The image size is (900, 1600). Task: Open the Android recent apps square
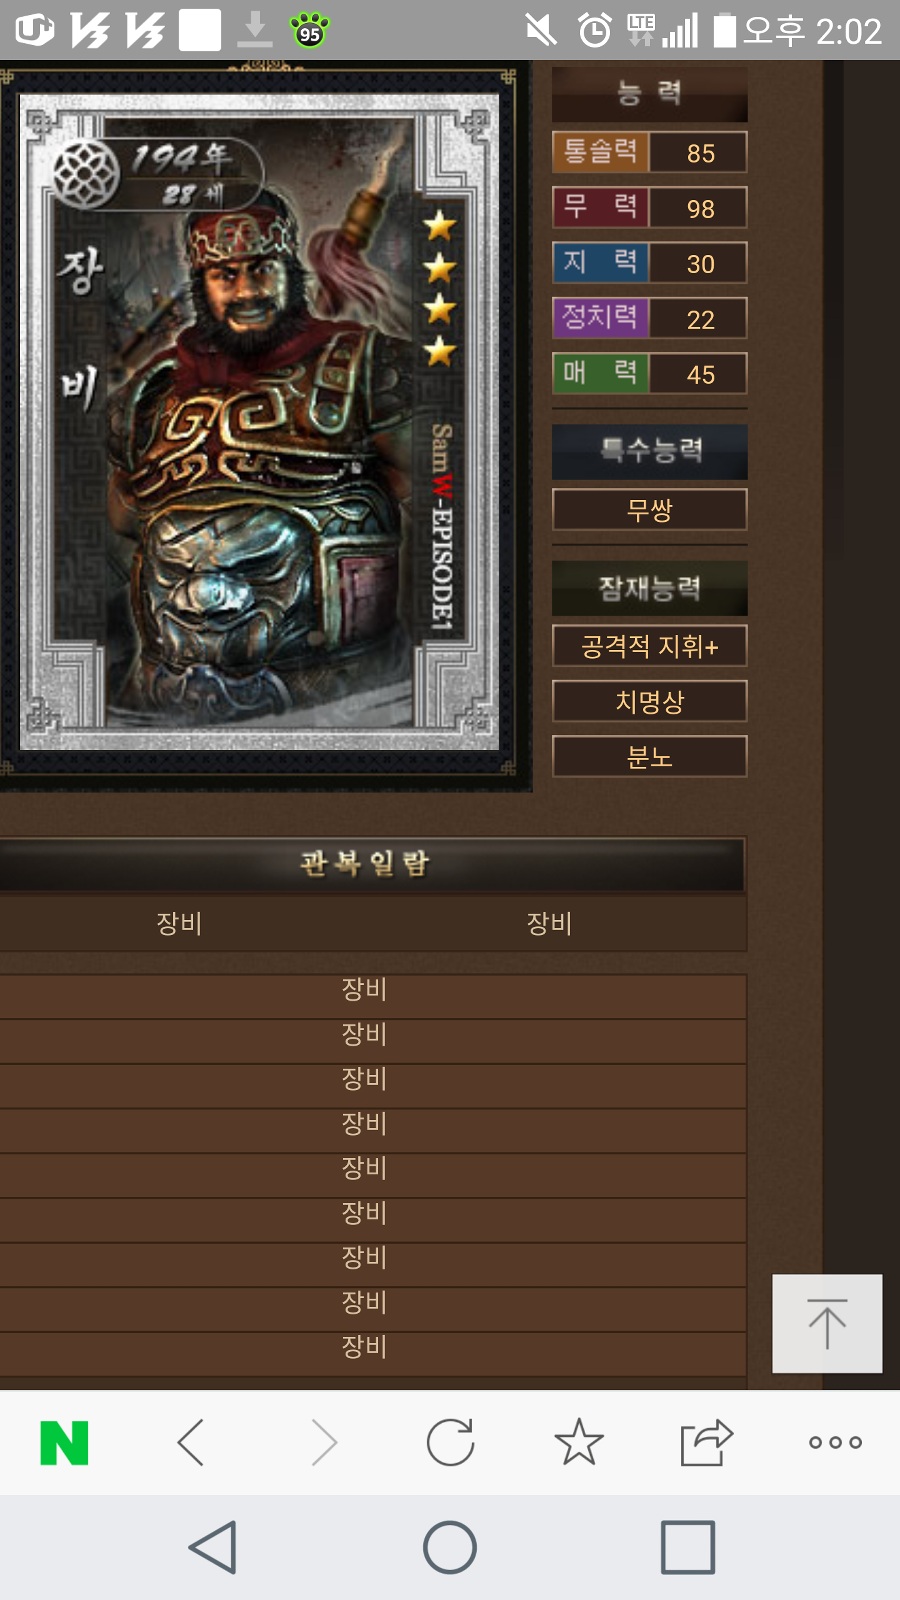click(688, 1548)
